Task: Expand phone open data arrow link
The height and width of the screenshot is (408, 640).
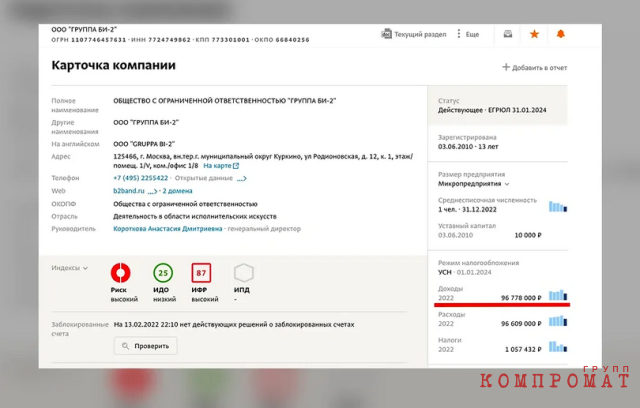Action: (242, 179)
